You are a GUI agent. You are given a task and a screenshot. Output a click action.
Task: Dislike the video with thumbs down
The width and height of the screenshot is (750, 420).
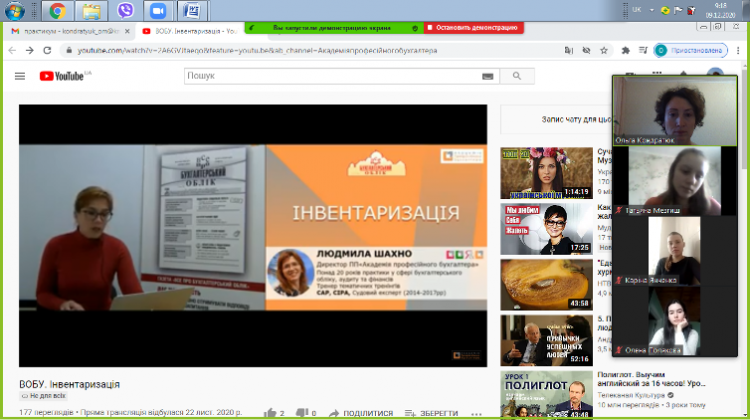[302, 412]
